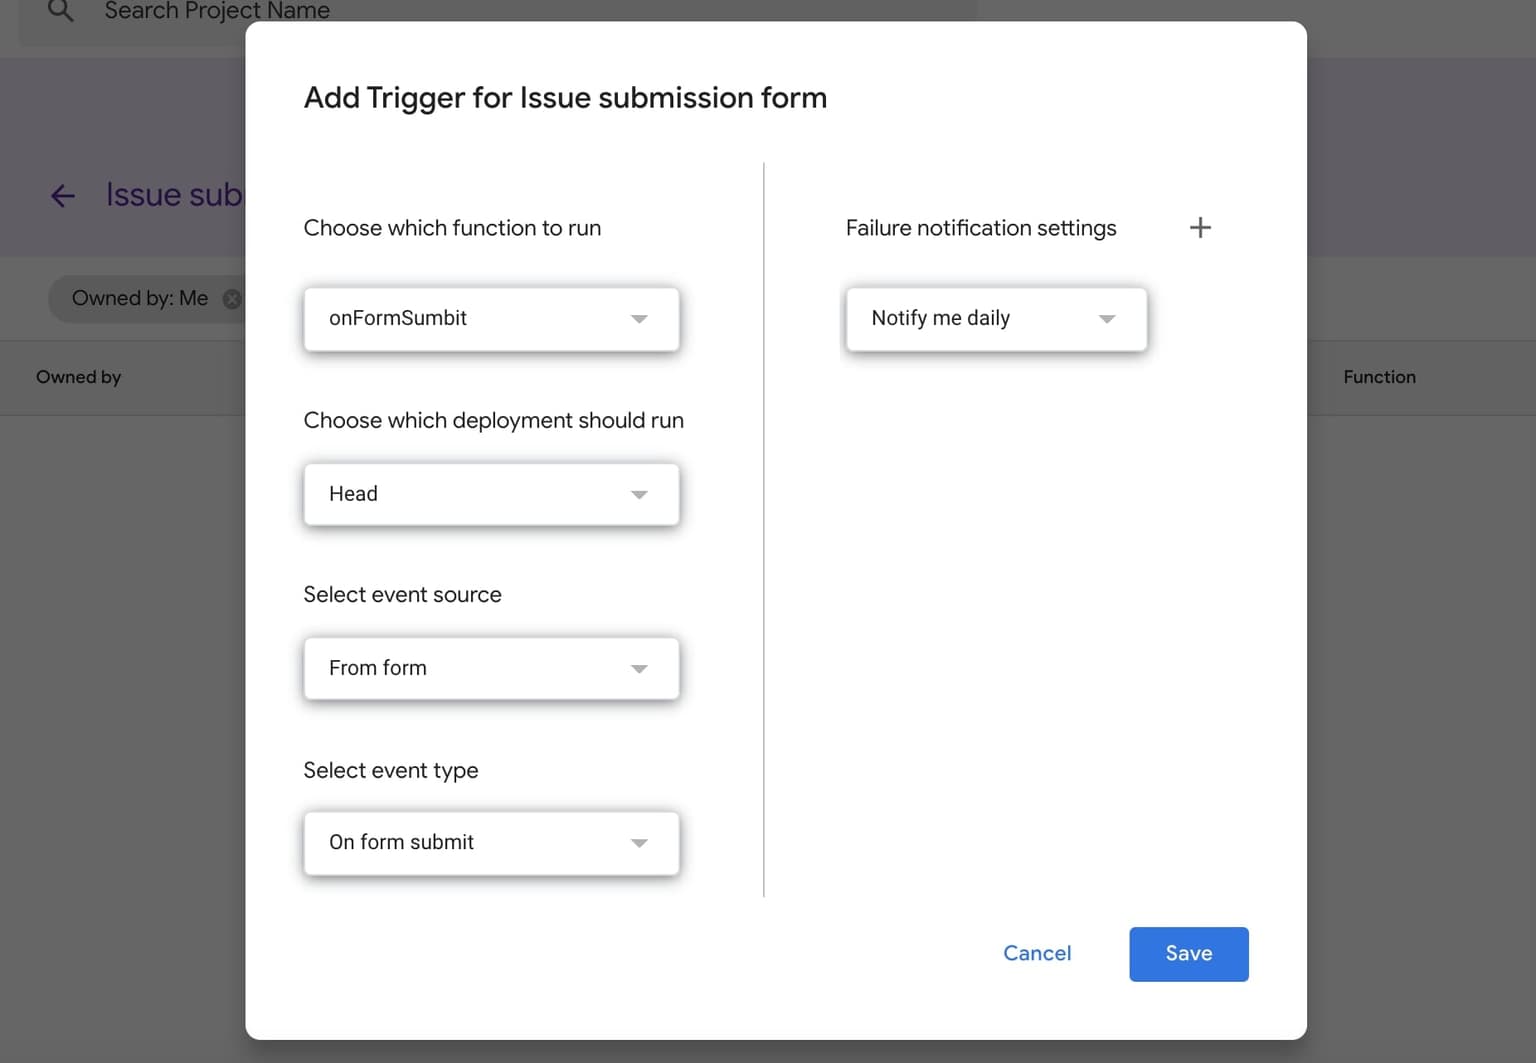The height and width of the screenshot is (1063, 1536).
Task: Click the Cancel button
Action: [x=1037, y=954]
